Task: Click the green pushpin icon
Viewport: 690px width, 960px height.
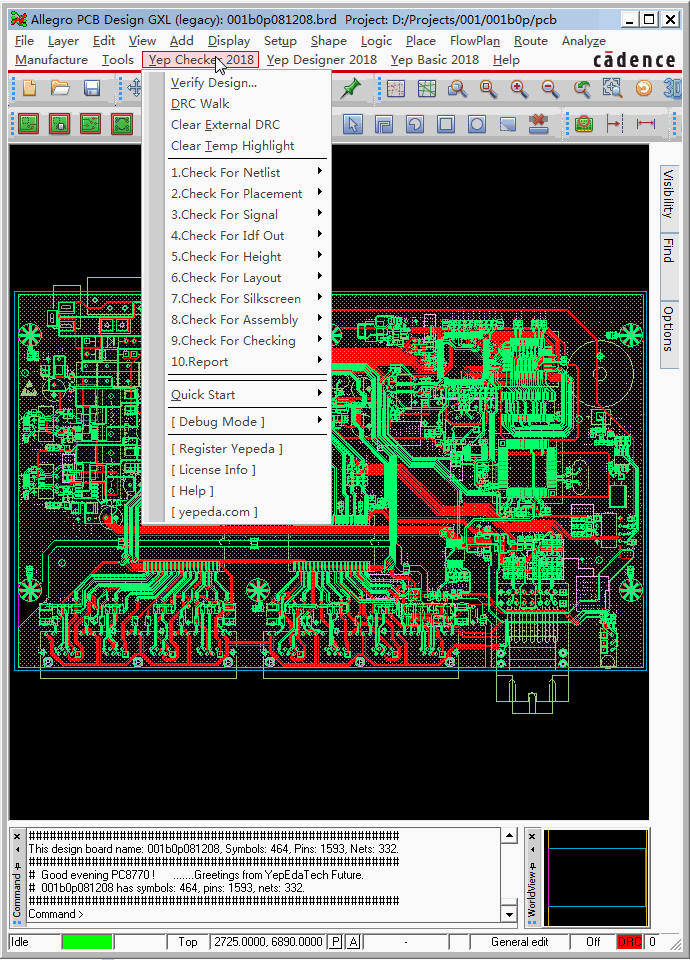Action: (351, 89)
